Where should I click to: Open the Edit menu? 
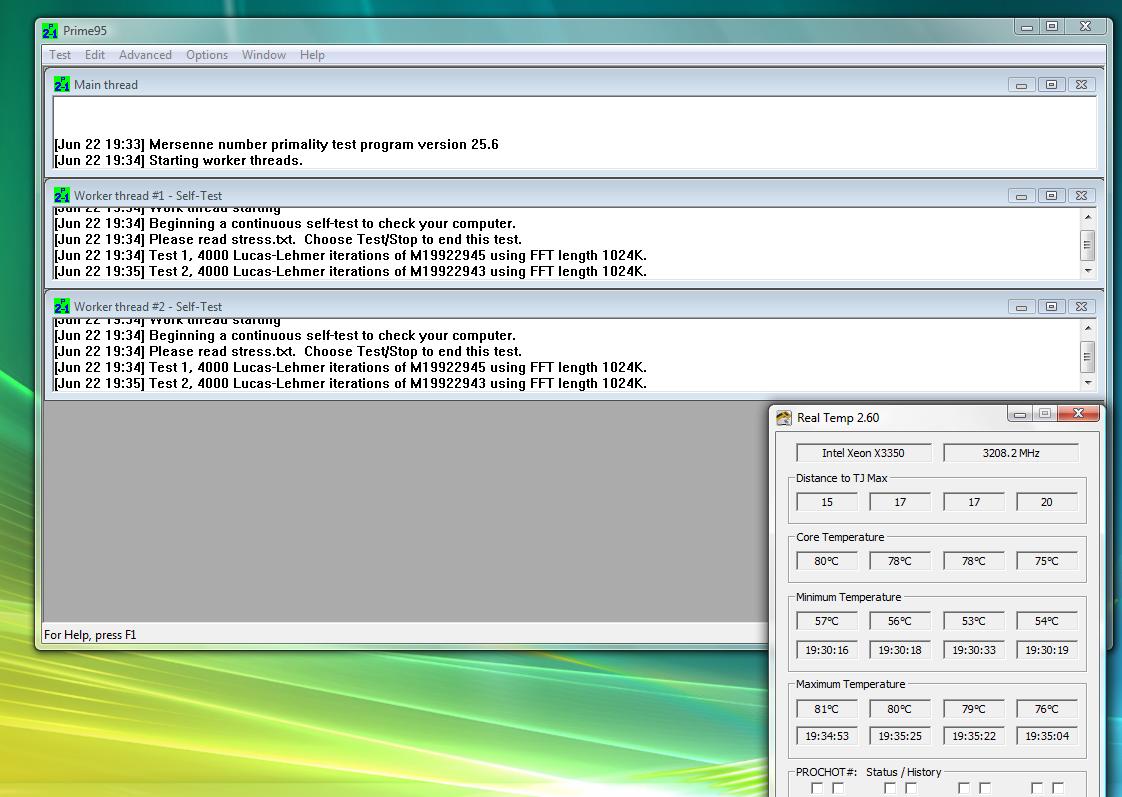94,55
